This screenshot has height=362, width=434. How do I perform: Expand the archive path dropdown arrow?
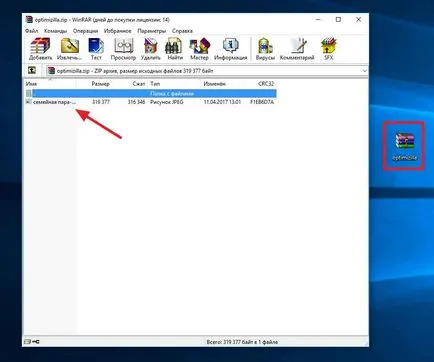pyautogui.click(x=364, y=71)
